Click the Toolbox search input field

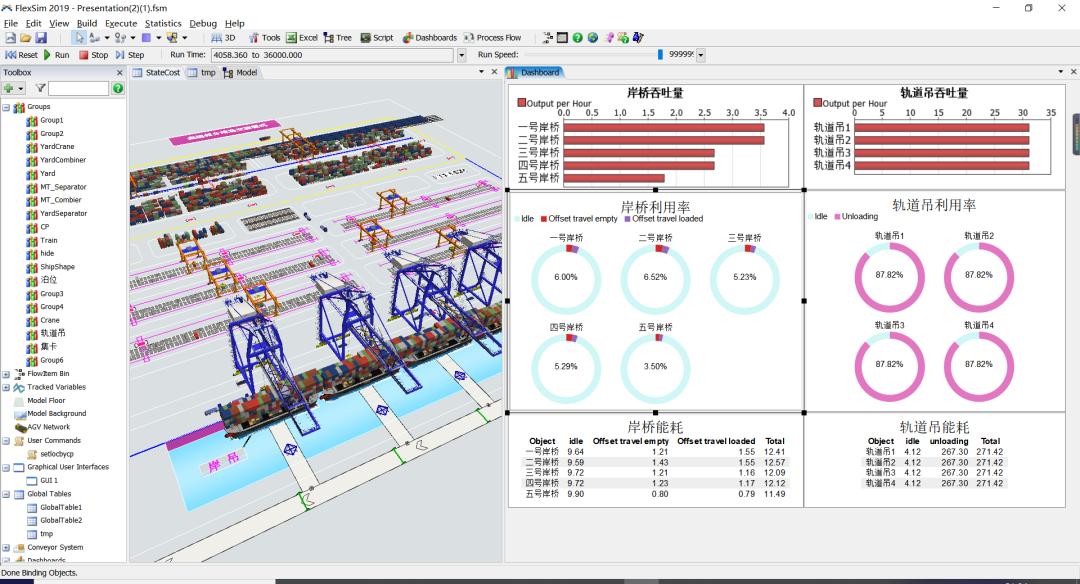coord(79,89)
